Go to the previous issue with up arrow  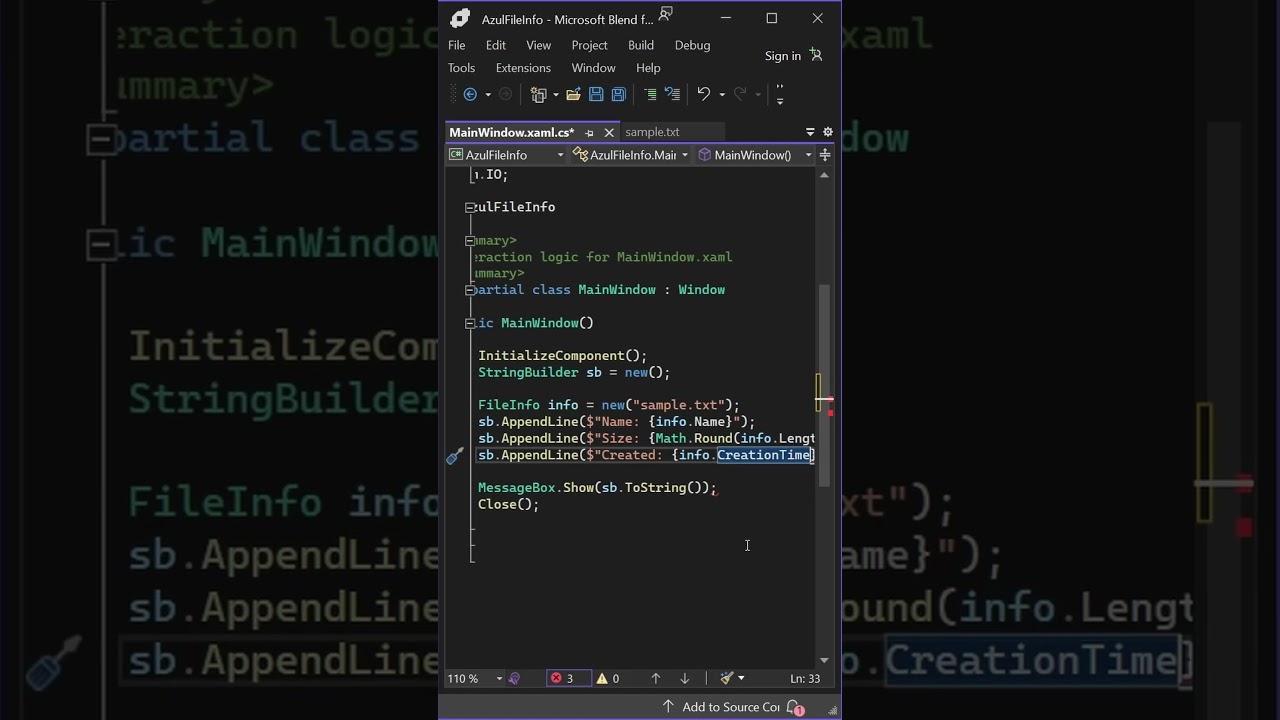click(656, 678)
